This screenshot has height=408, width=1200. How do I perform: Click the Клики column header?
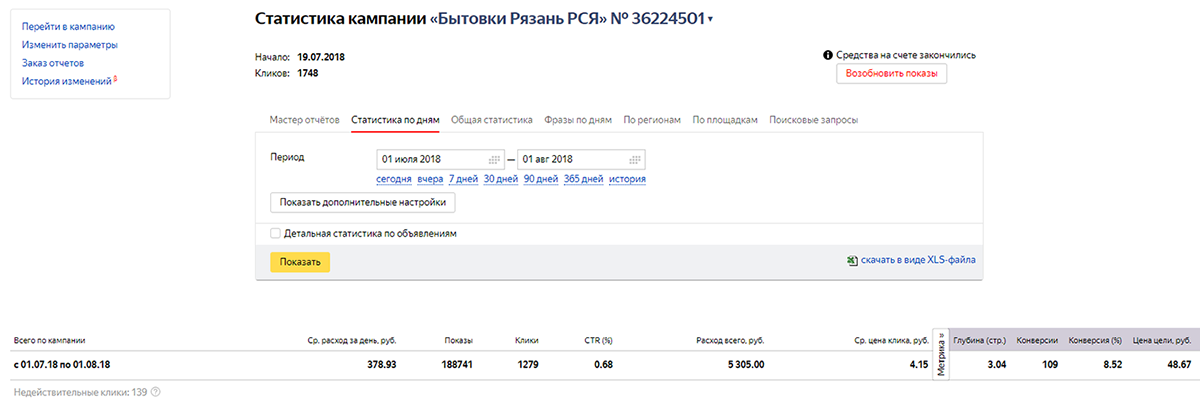pos(527,340)
